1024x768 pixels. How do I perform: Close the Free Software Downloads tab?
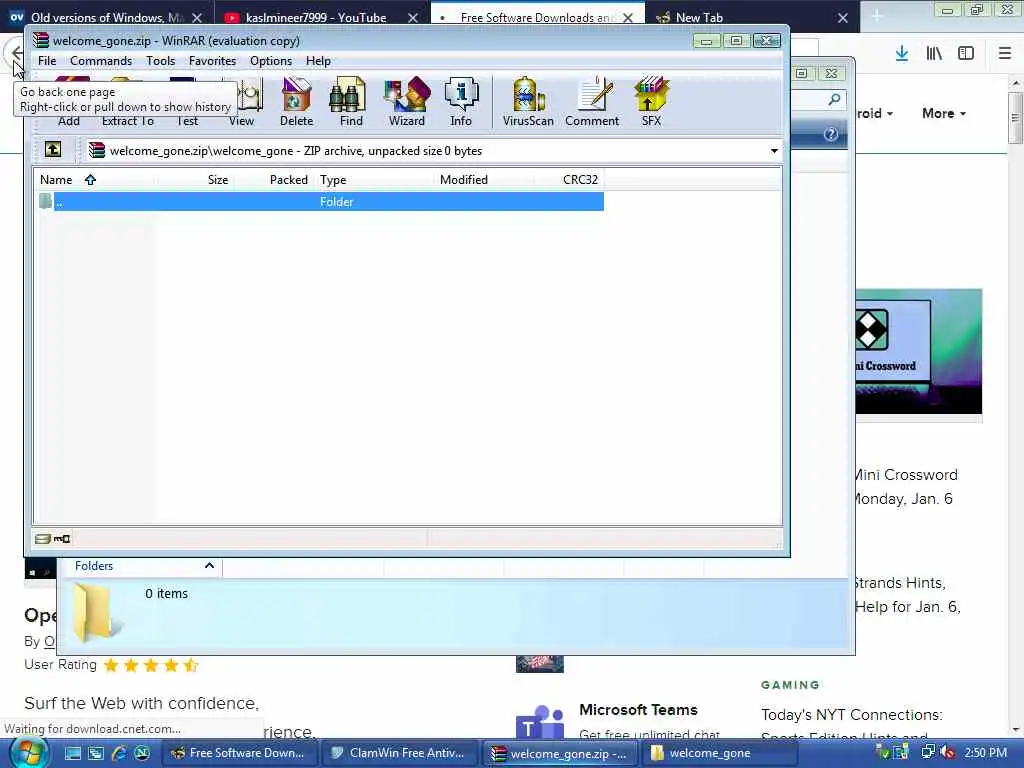click(x=628, y=18)
